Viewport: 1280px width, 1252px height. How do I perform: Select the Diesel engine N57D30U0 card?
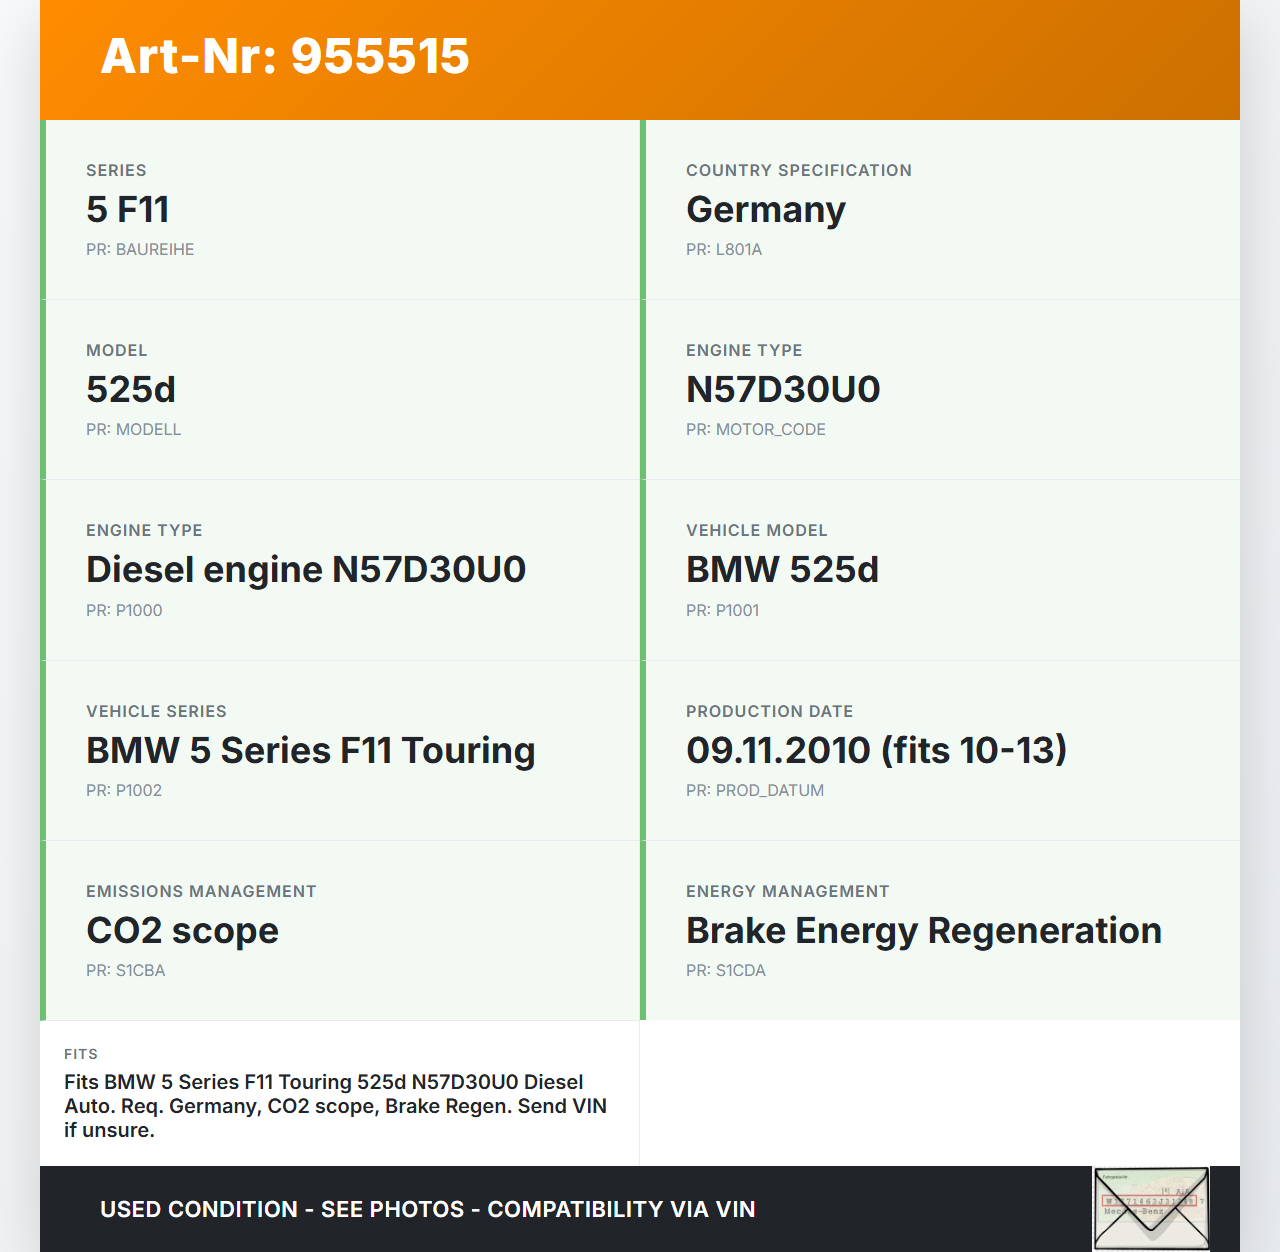(340, 570)
